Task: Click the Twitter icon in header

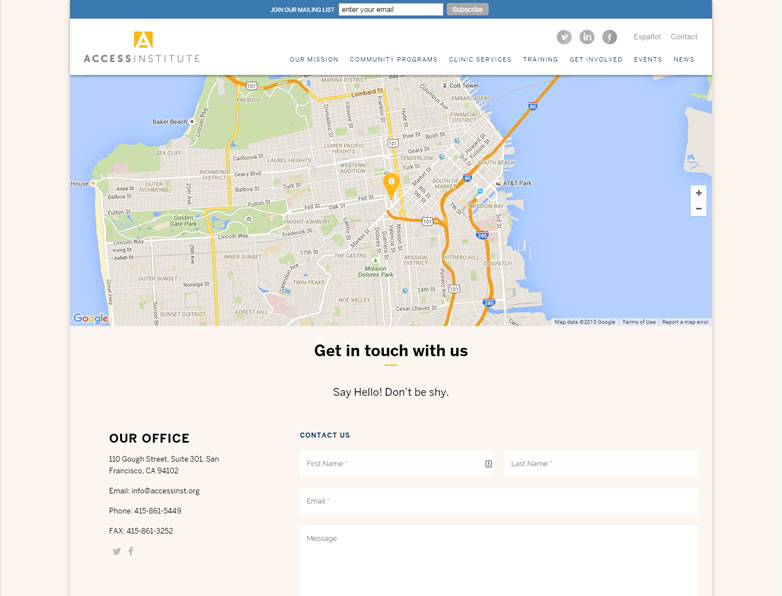Action: click(x=564, y=37)
